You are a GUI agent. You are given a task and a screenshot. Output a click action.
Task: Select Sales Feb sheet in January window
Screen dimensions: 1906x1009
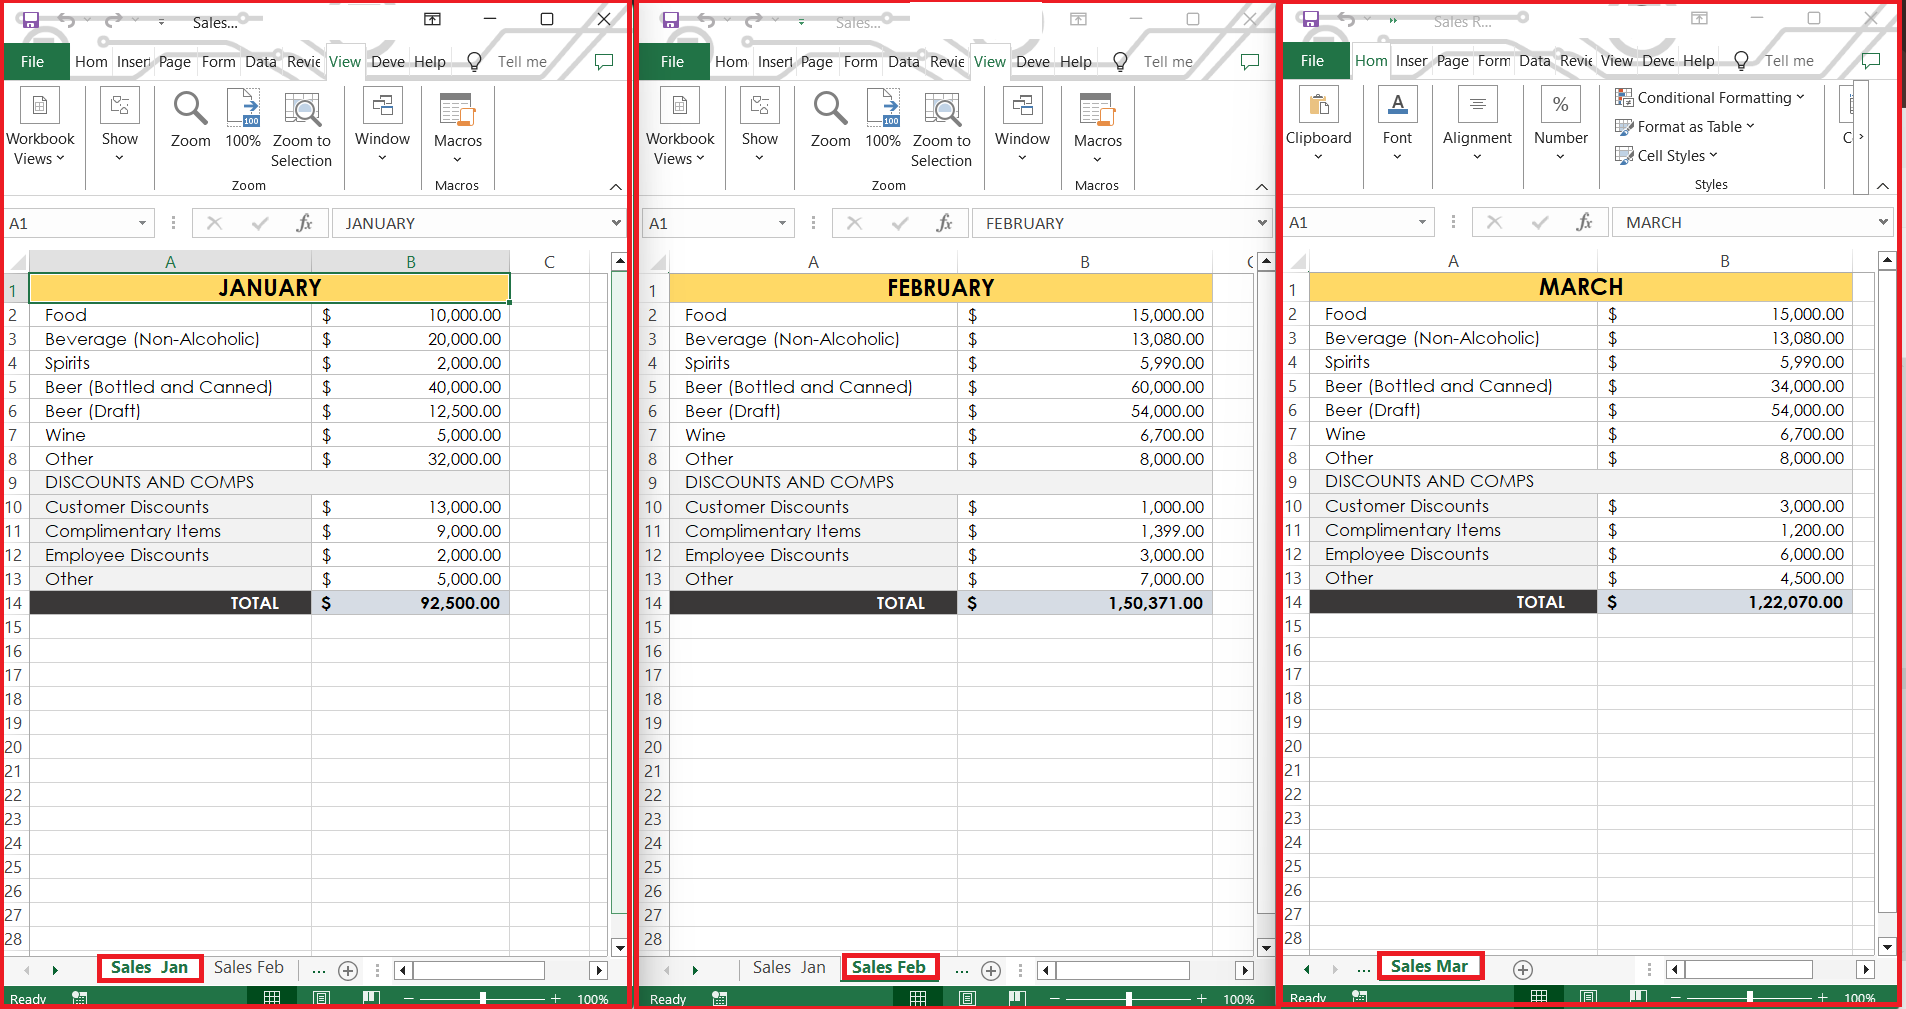click(x=249, y=967)
